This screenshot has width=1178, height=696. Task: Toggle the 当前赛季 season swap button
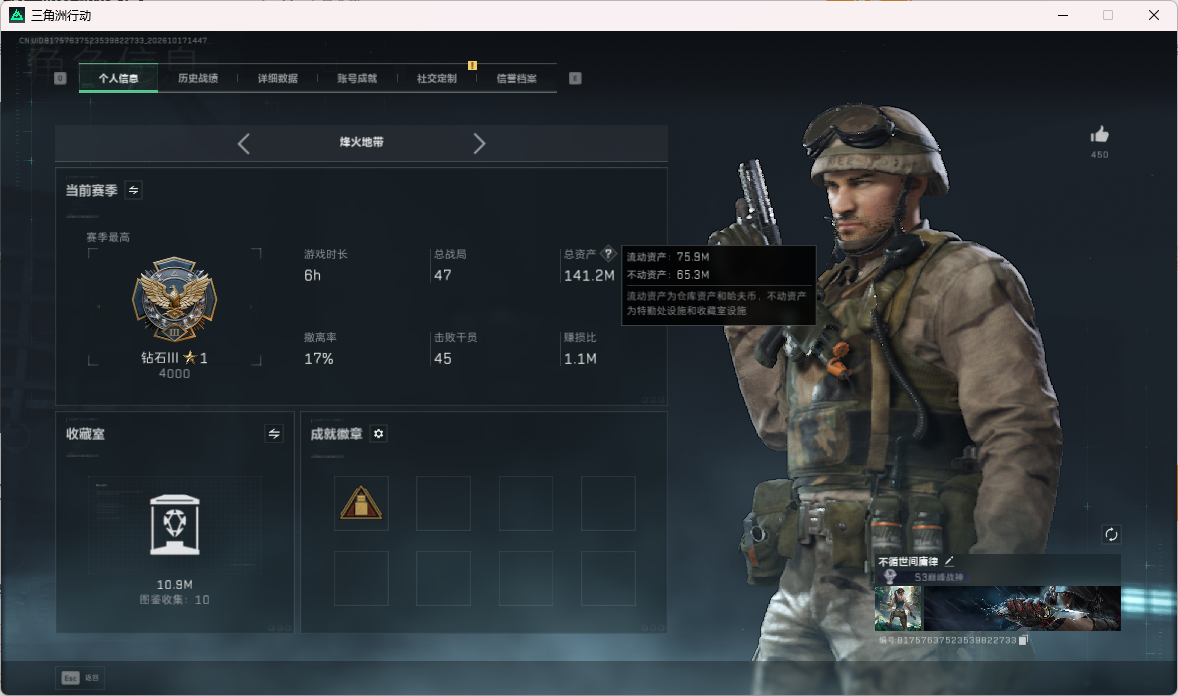(x=134, y=190)
